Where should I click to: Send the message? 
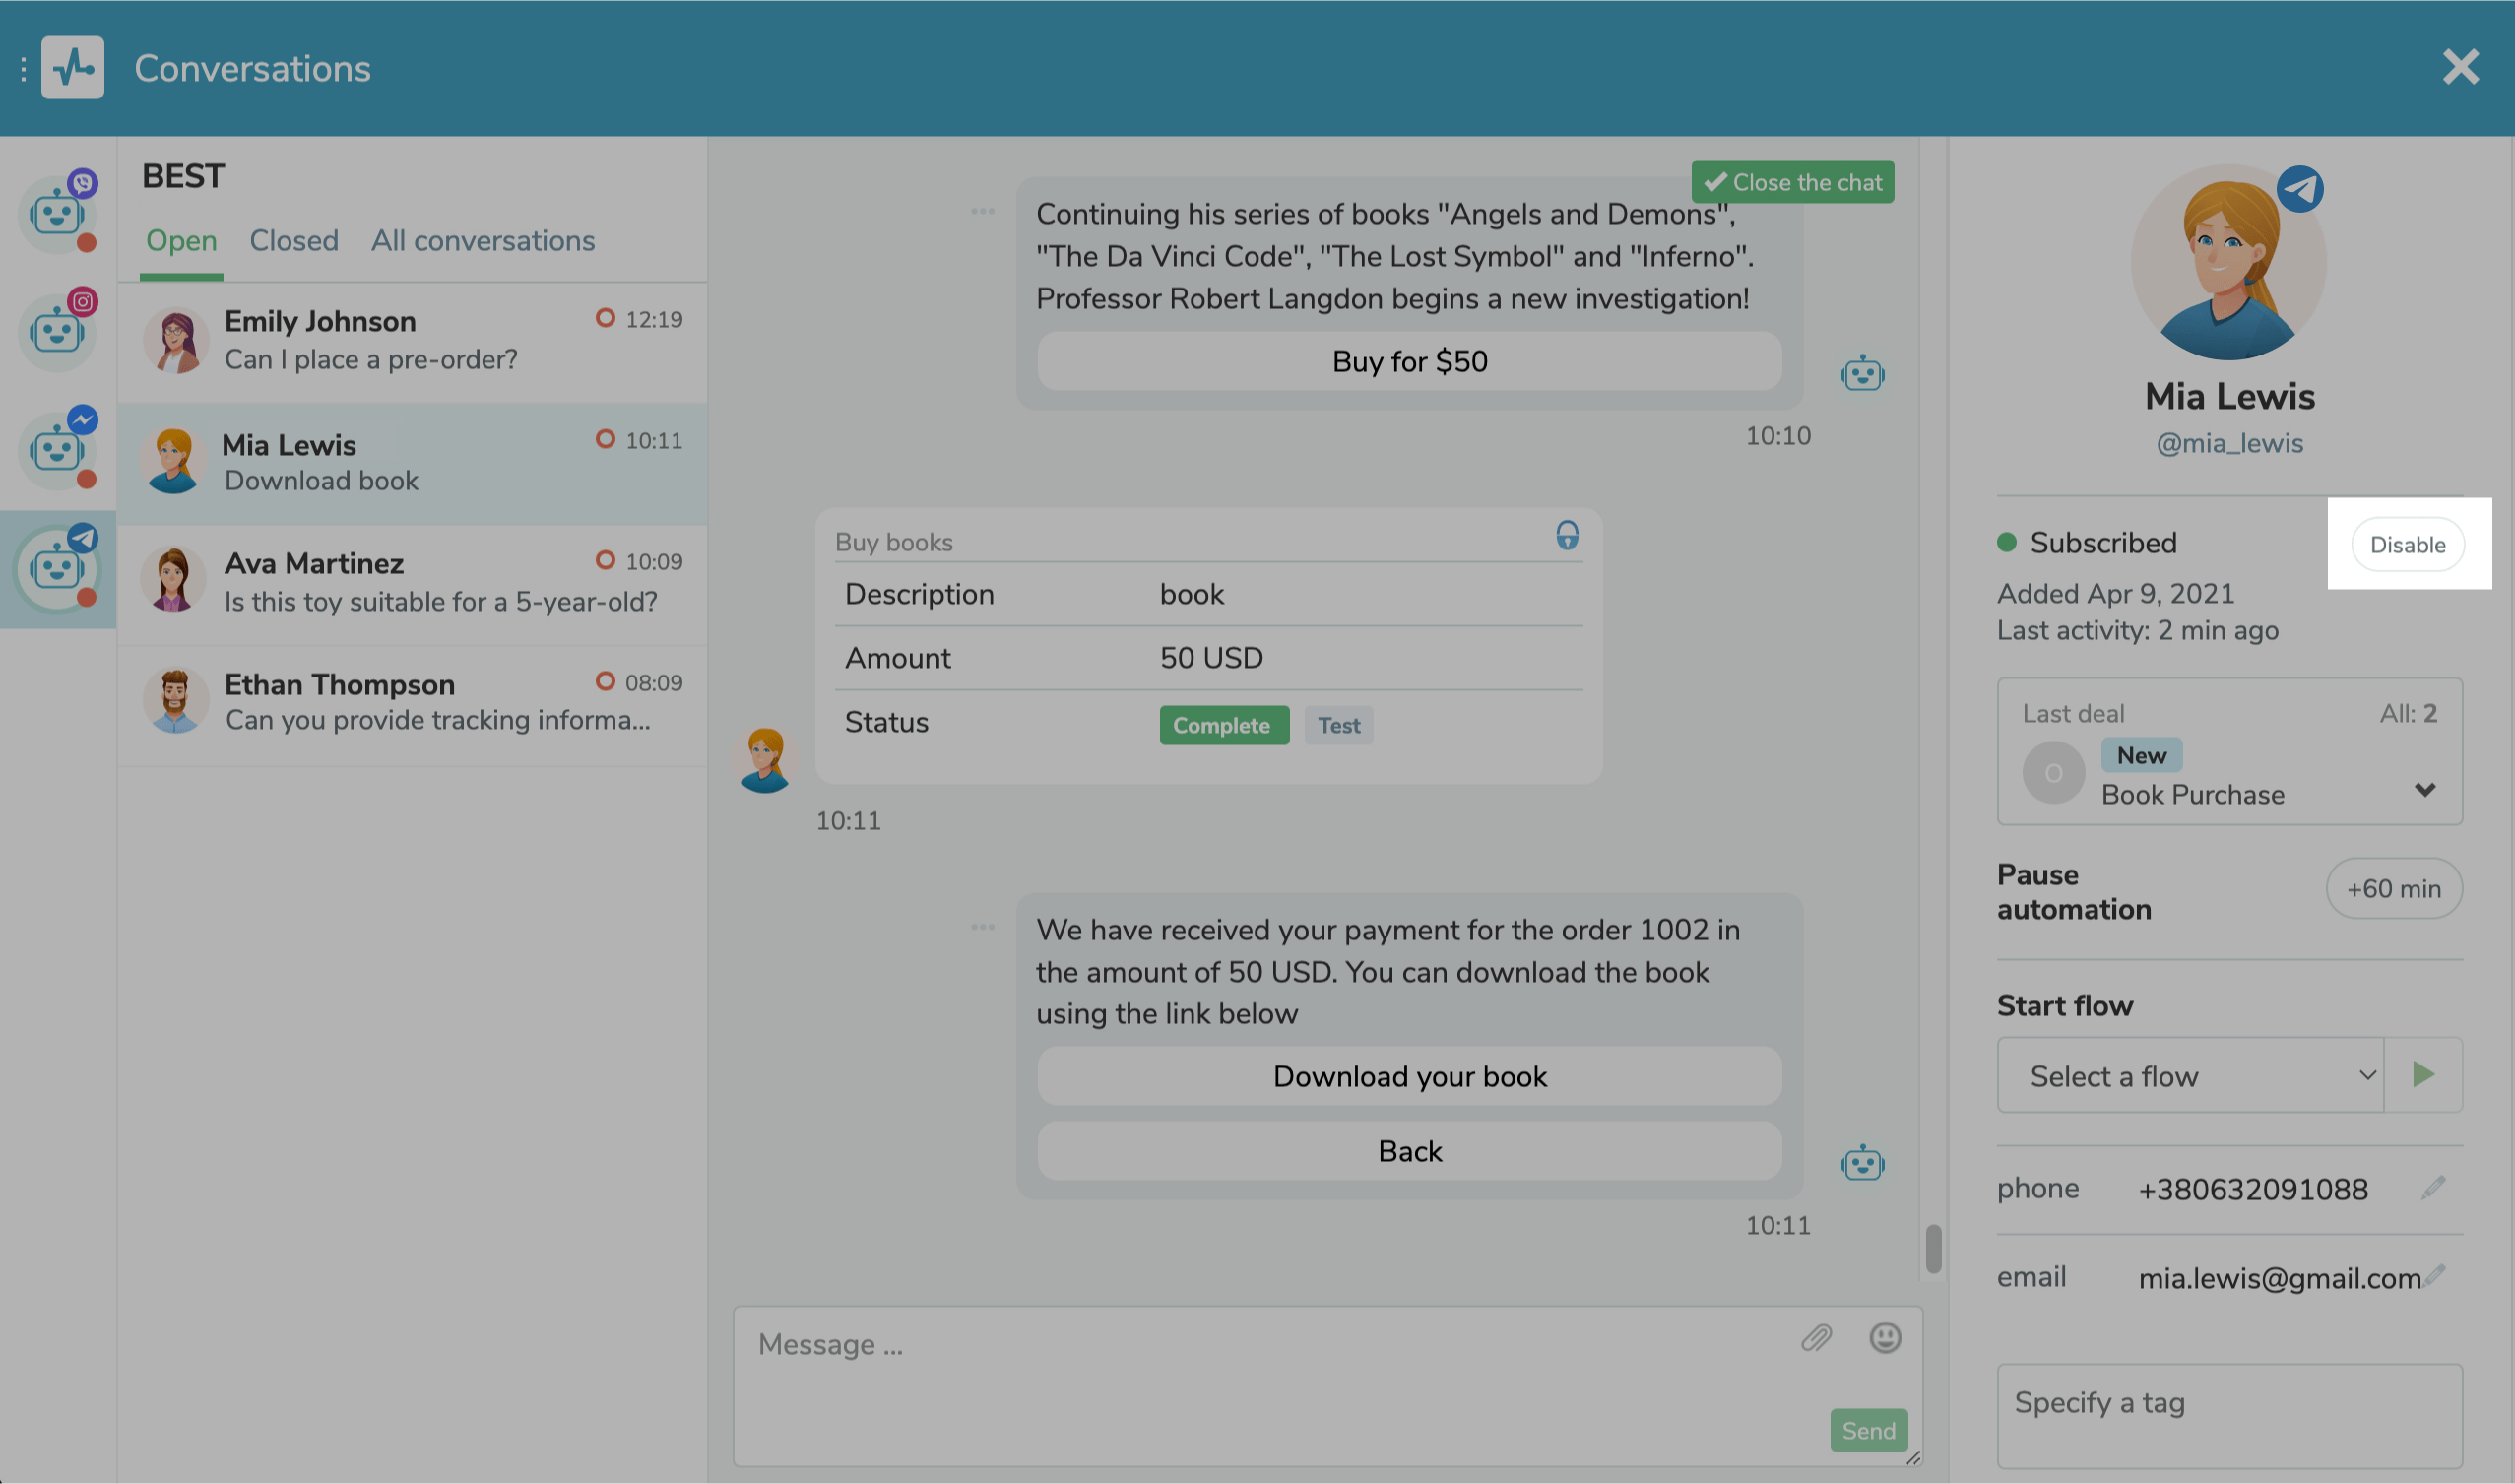click(1868, 1431)
